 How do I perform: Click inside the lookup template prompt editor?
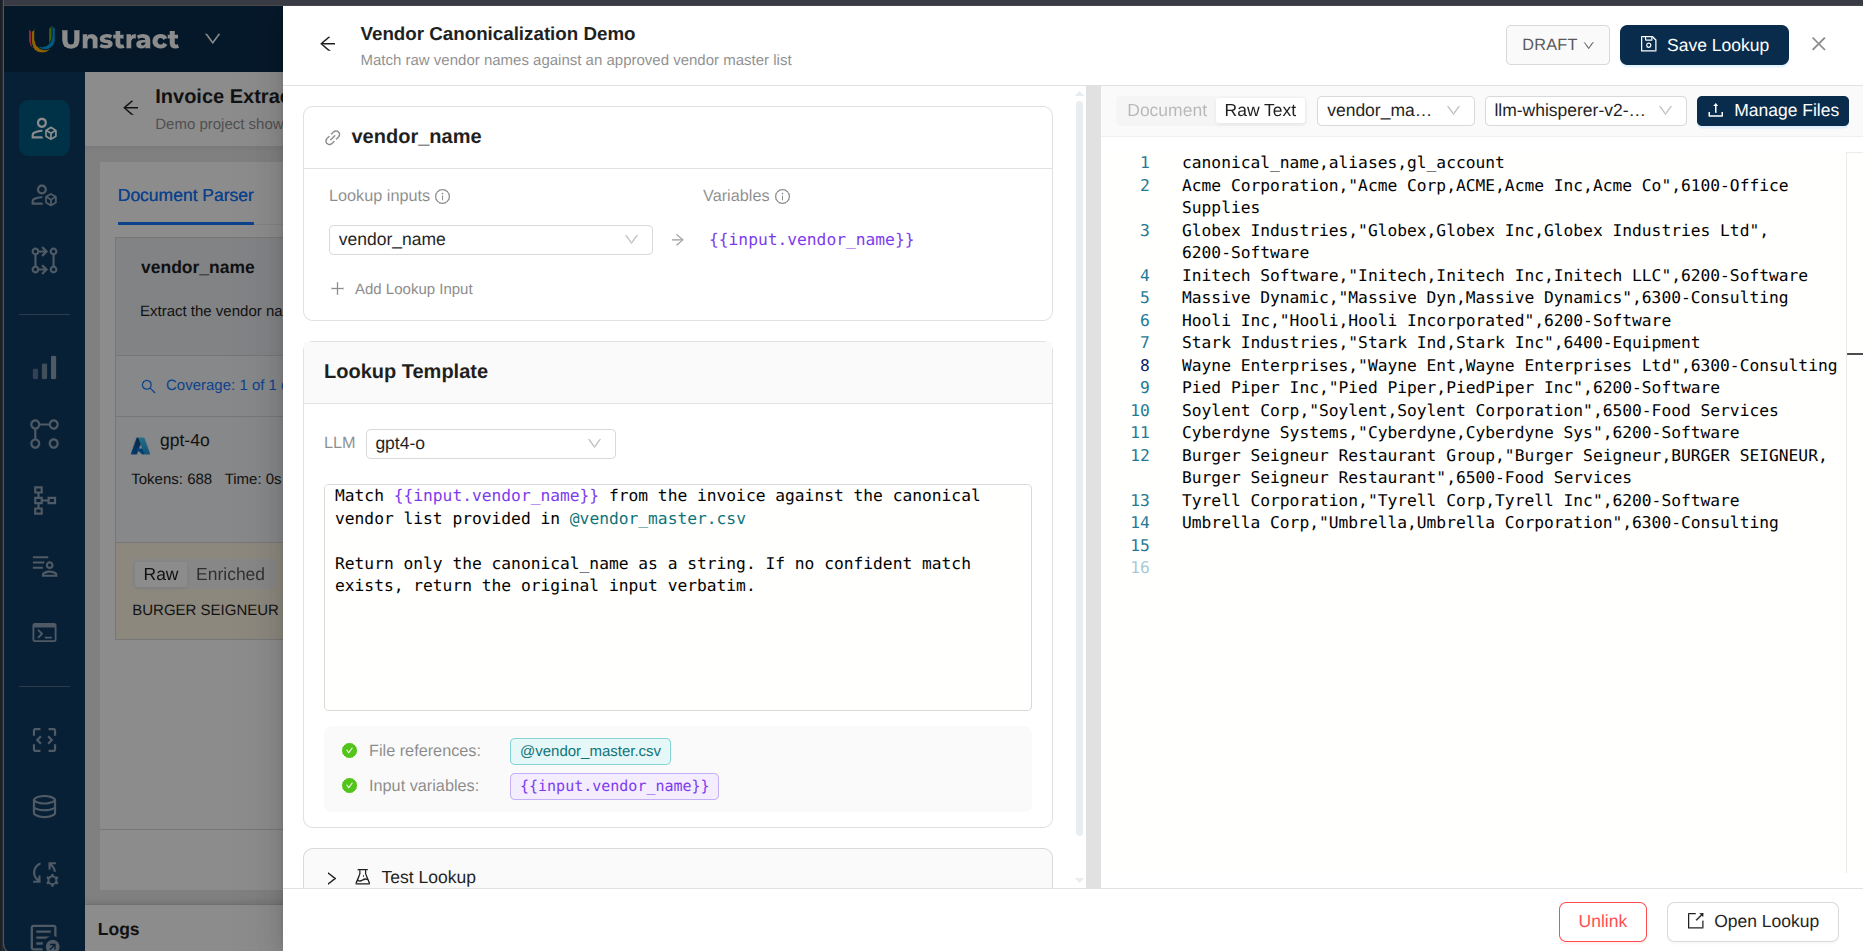click(x=678, y=597)
